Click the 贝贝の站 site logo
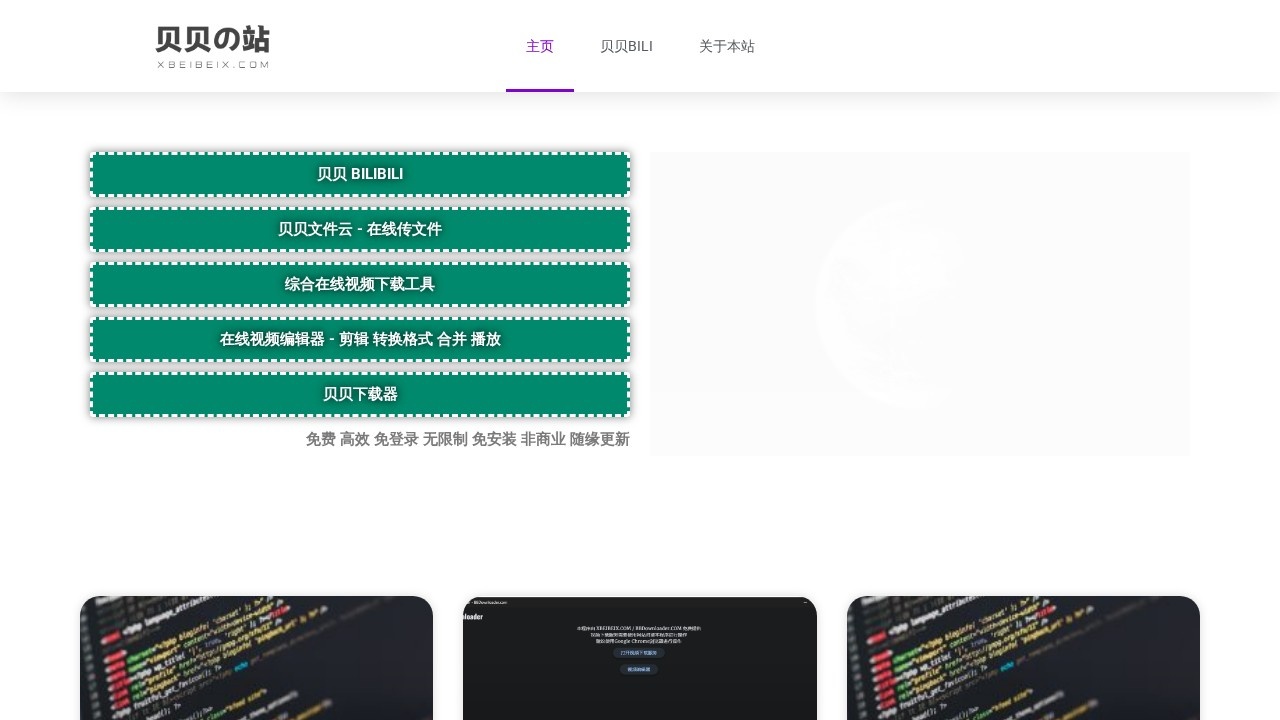 coord(212,40)
